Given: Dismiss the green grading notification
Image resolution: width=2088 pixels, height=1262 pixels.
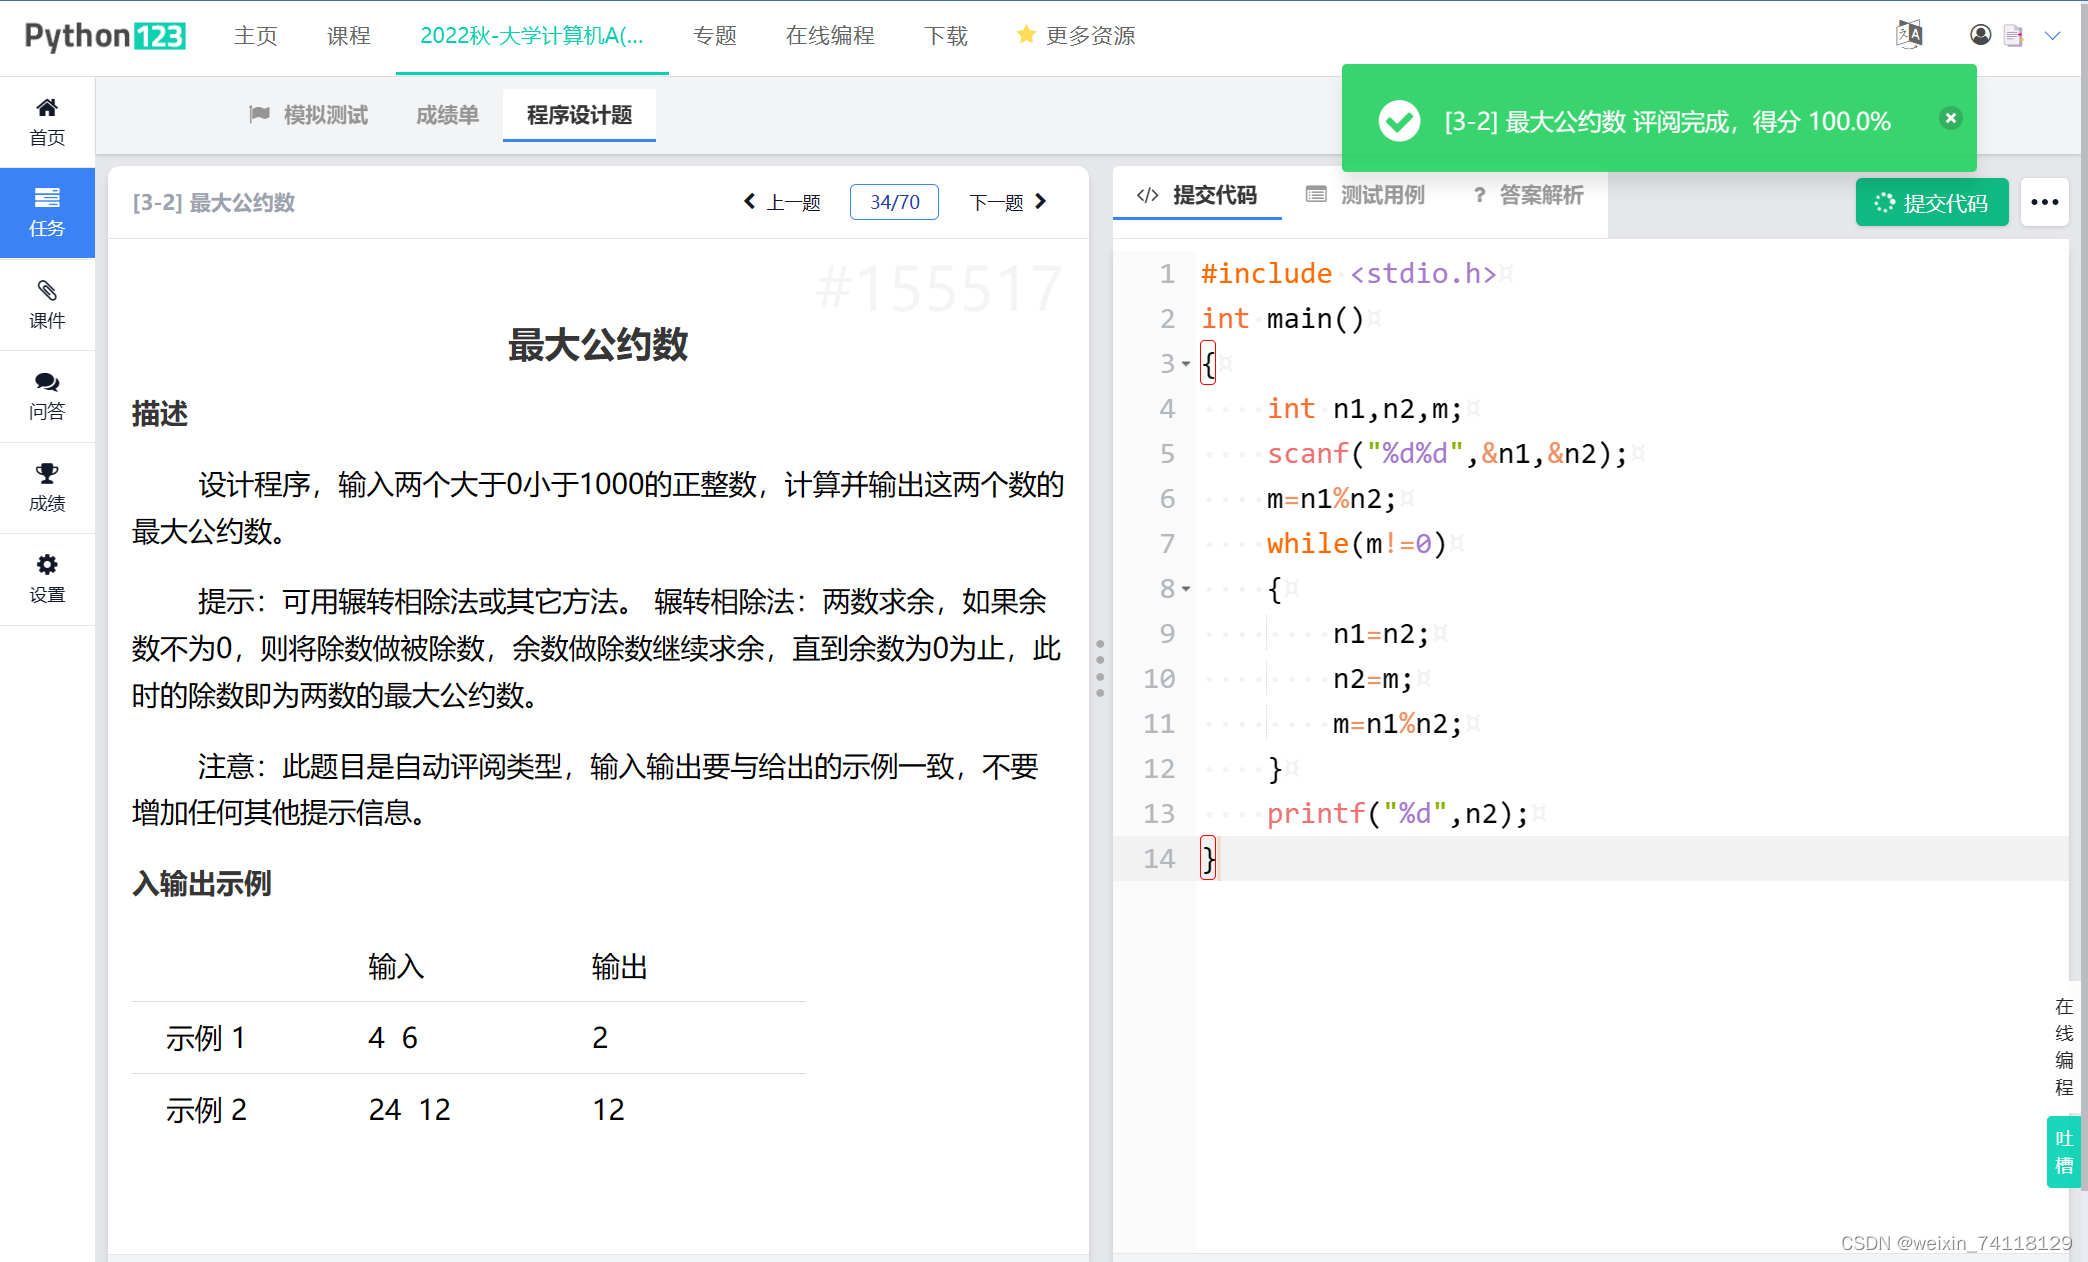Looking at the screenshot, I should click(x=1950, y=118).
